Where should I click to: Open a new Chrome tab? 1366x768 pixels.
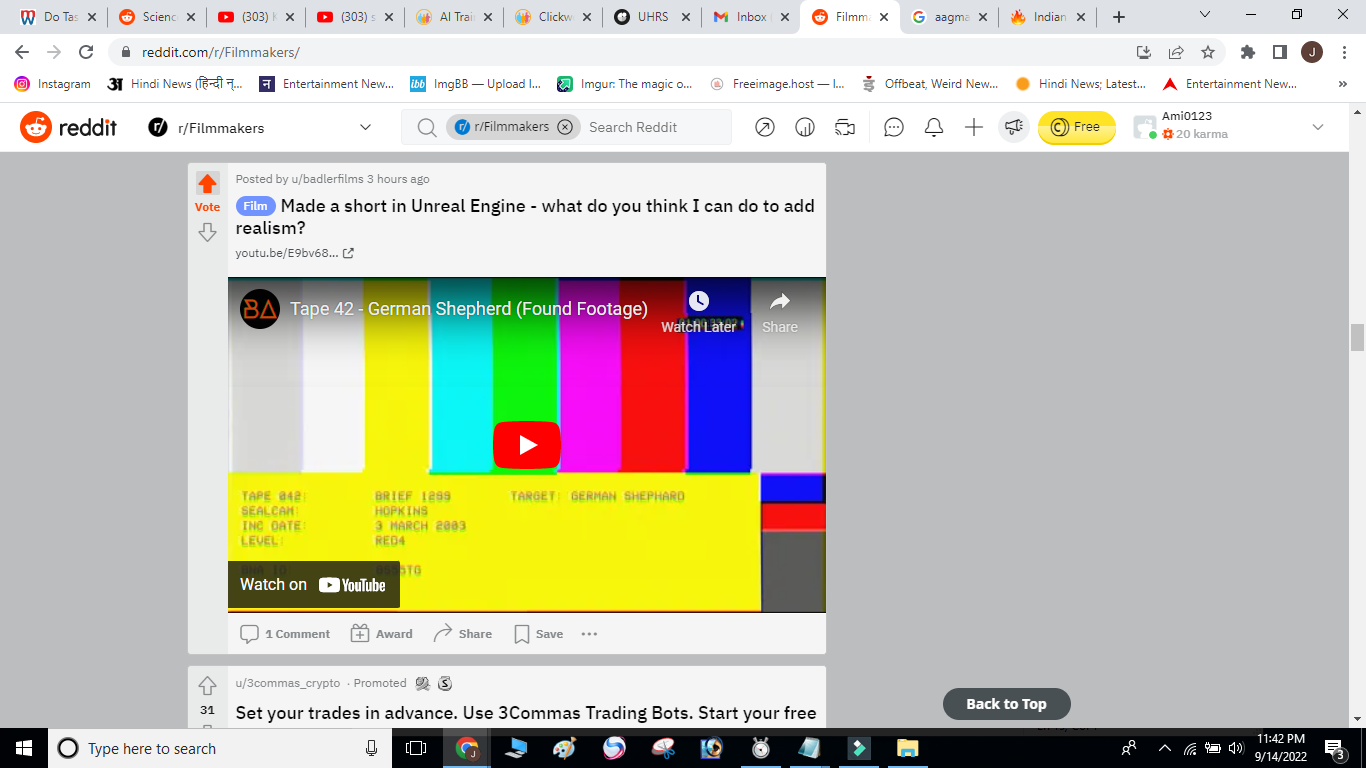1119,17
